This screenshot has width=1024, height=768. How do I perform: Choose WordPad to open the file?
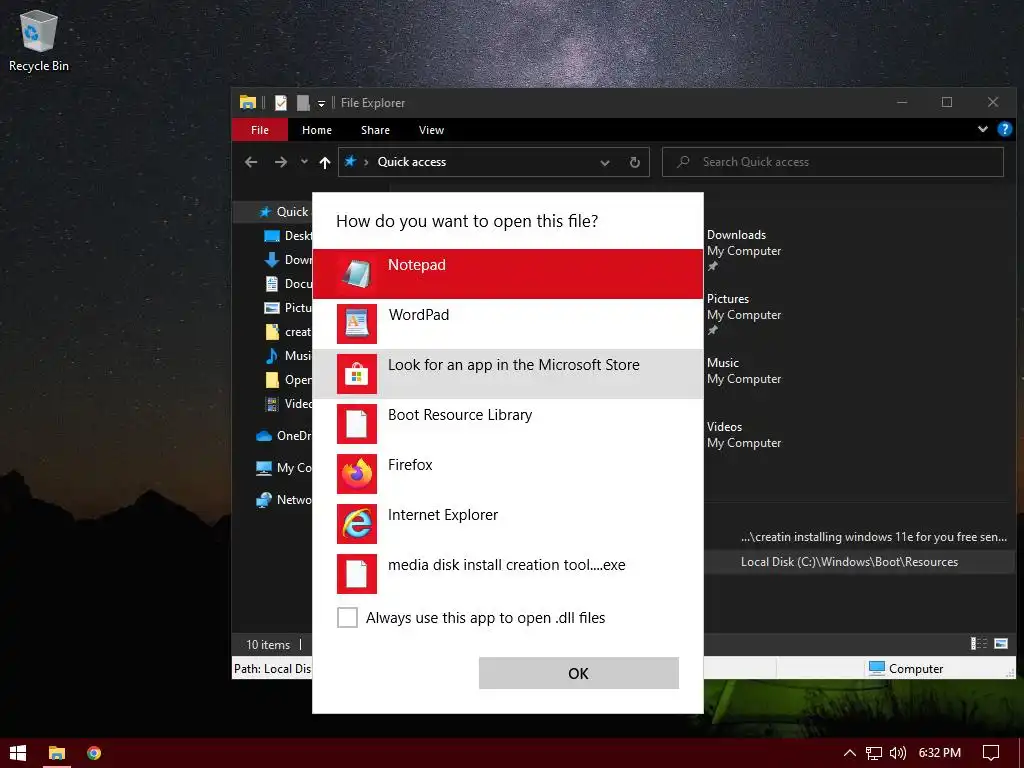[x=507, y=323]
